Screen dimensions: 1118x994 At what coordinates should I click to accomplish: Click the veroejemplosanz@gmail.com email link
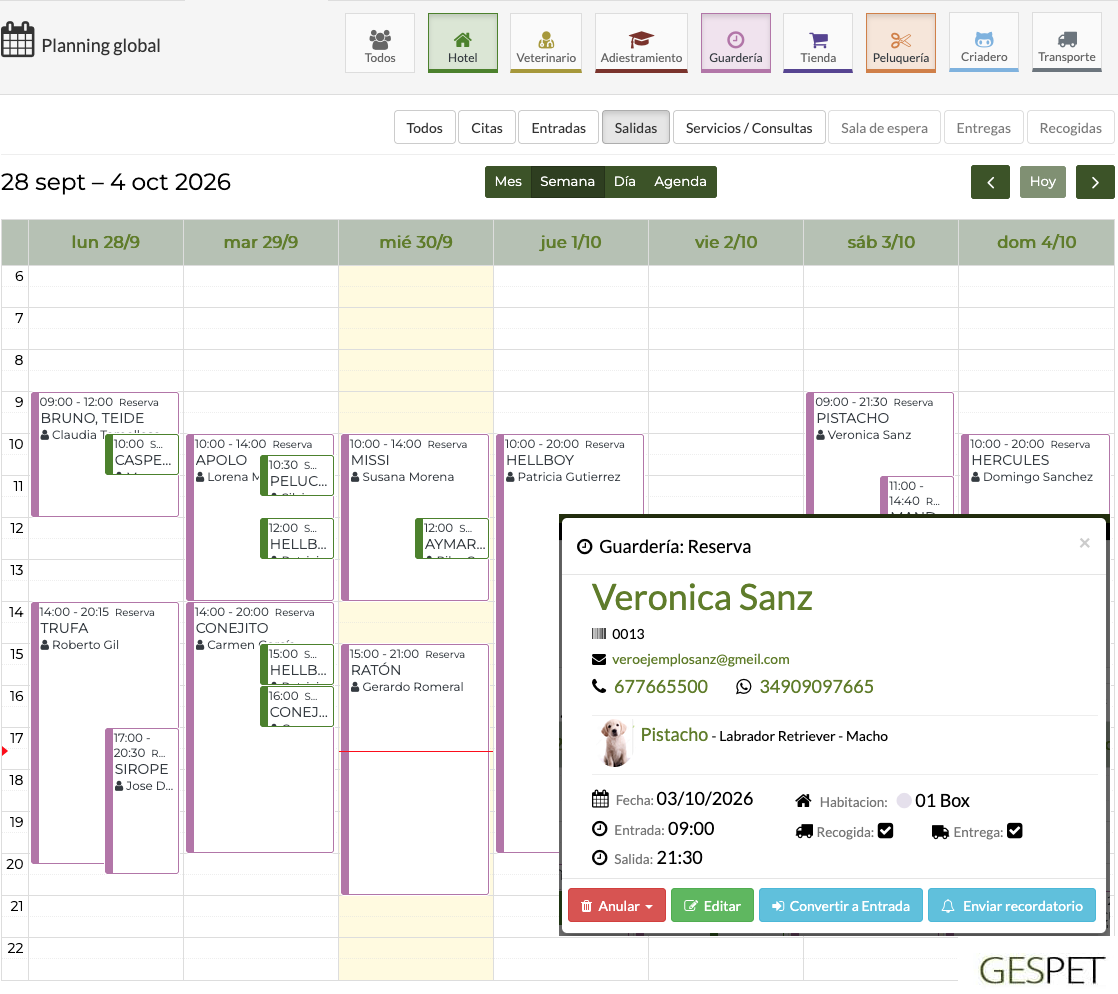pyautogui.click(x=700, y=660)
